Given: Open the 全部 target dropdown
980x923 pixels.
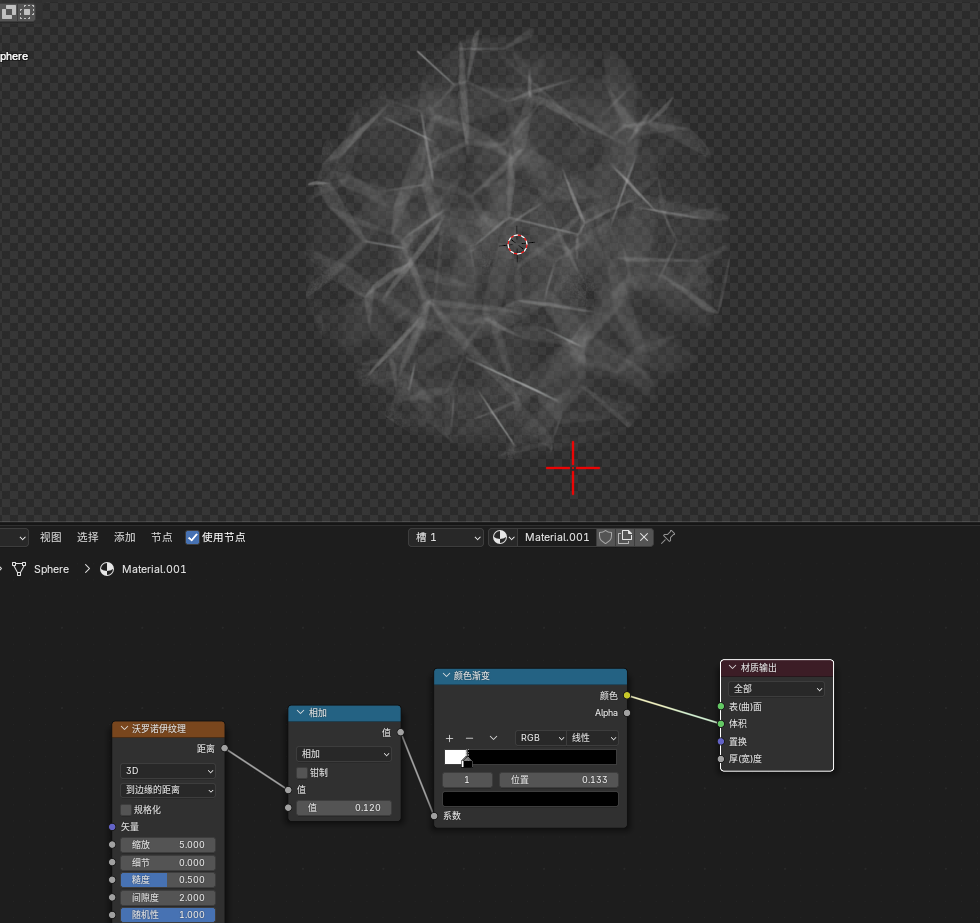Looking at the screenshot, I should 776,689.
